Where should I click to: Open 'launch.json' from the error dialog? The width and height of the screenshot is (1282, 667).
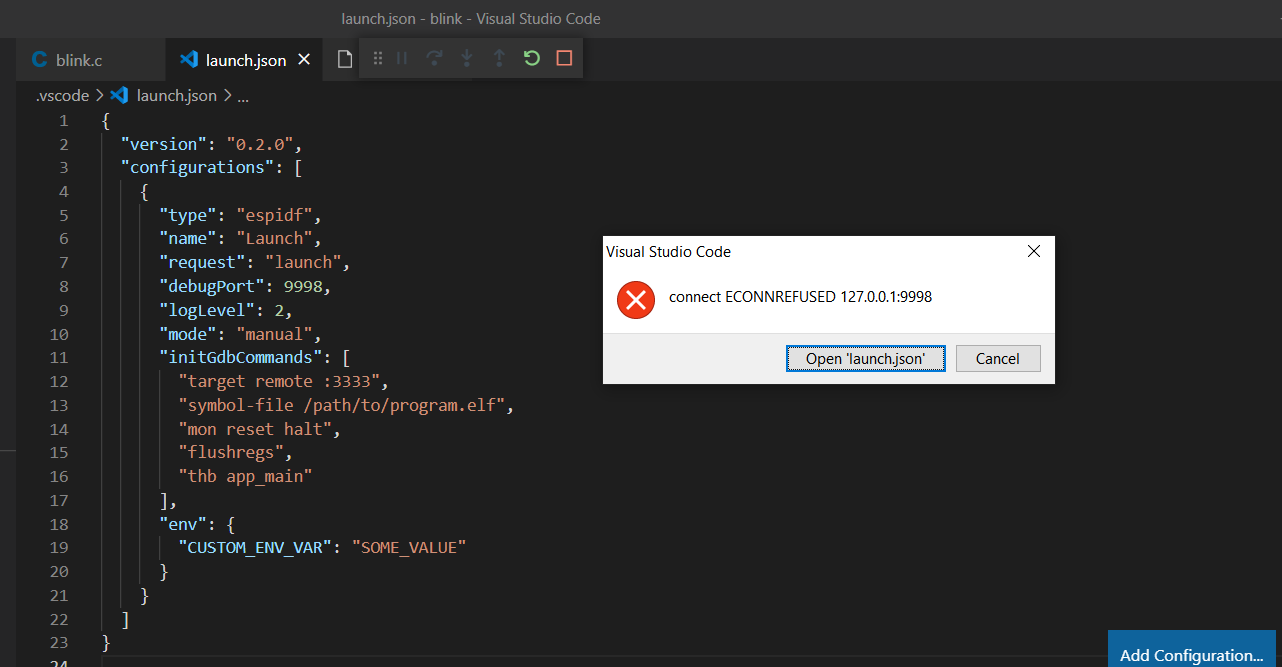[865, 358]
